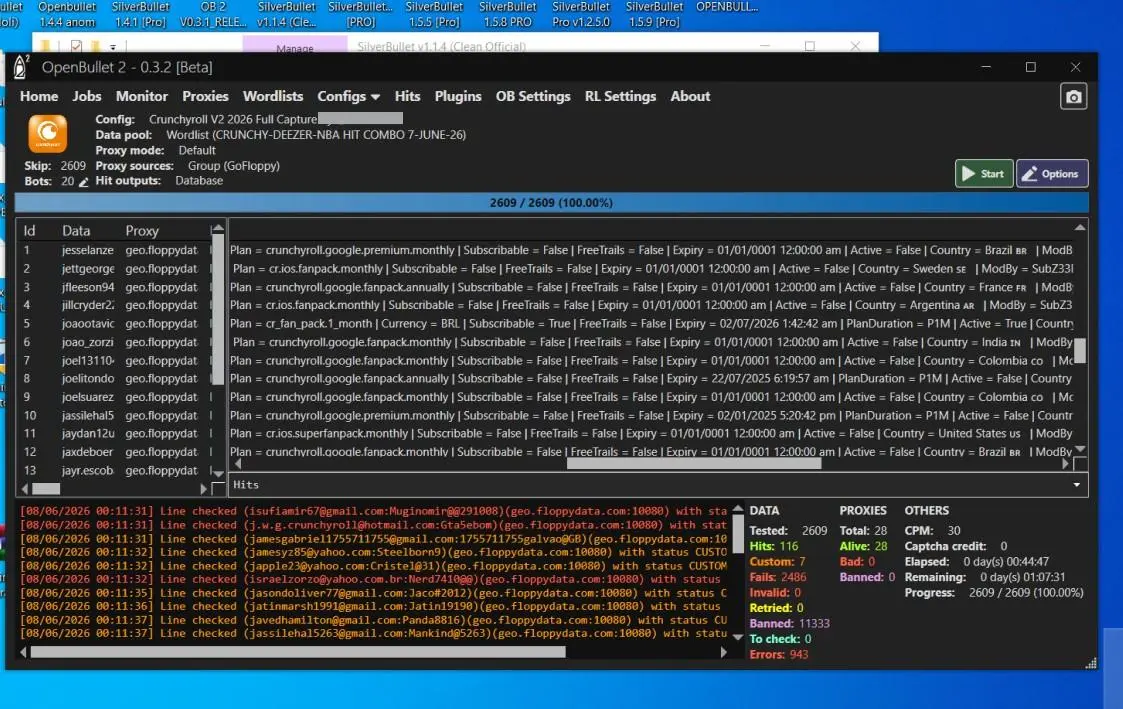
Task: Open RL Settings
Action: tap(620, 96)
